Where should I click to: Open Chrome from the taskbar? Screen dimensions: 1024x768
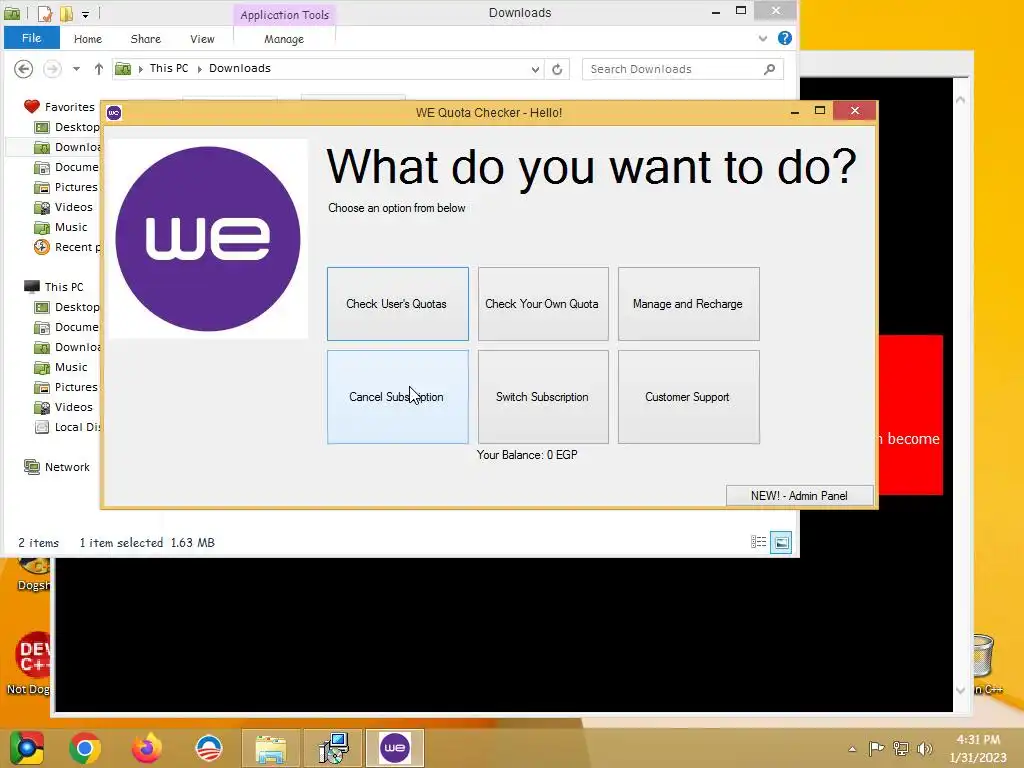[85, 748]
